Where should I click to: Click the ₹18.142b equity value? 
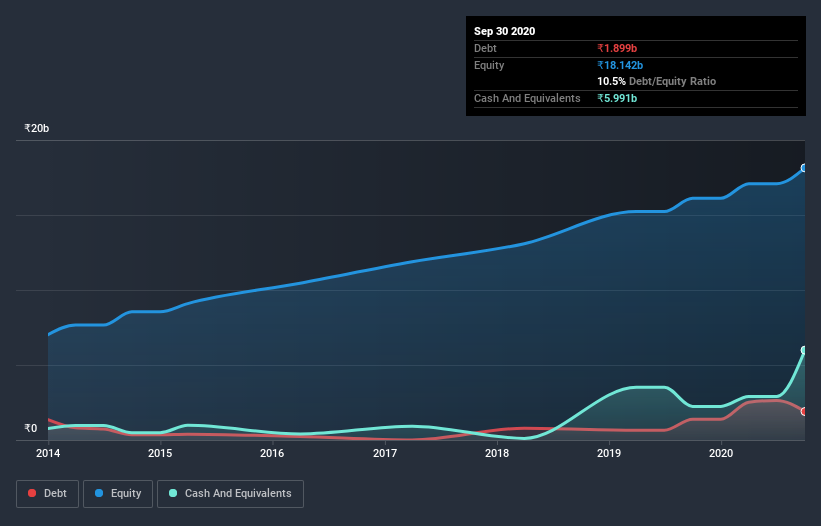(620, 65)
